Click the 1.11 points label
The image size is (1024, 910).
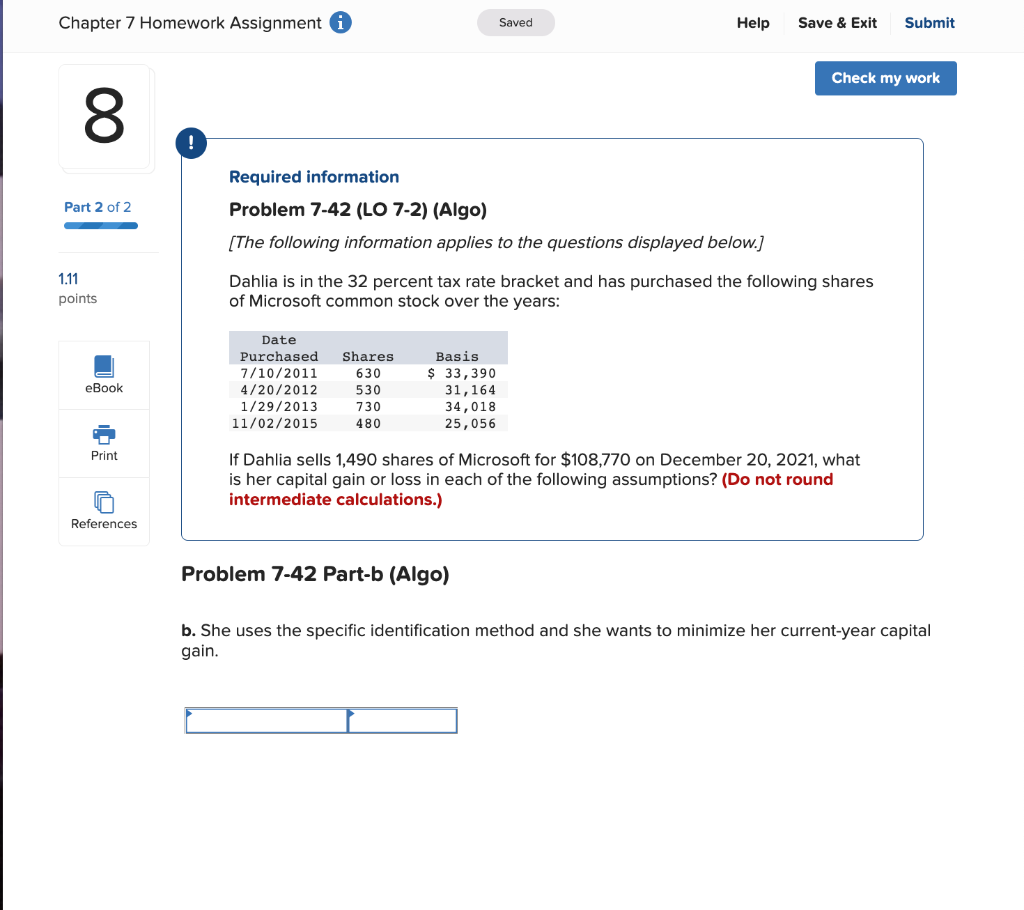click(77, 279)
